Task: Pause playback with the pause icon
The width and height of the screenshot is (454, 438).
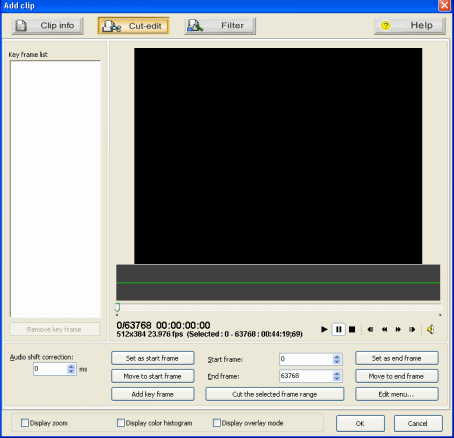Action: tap(338, 329)
